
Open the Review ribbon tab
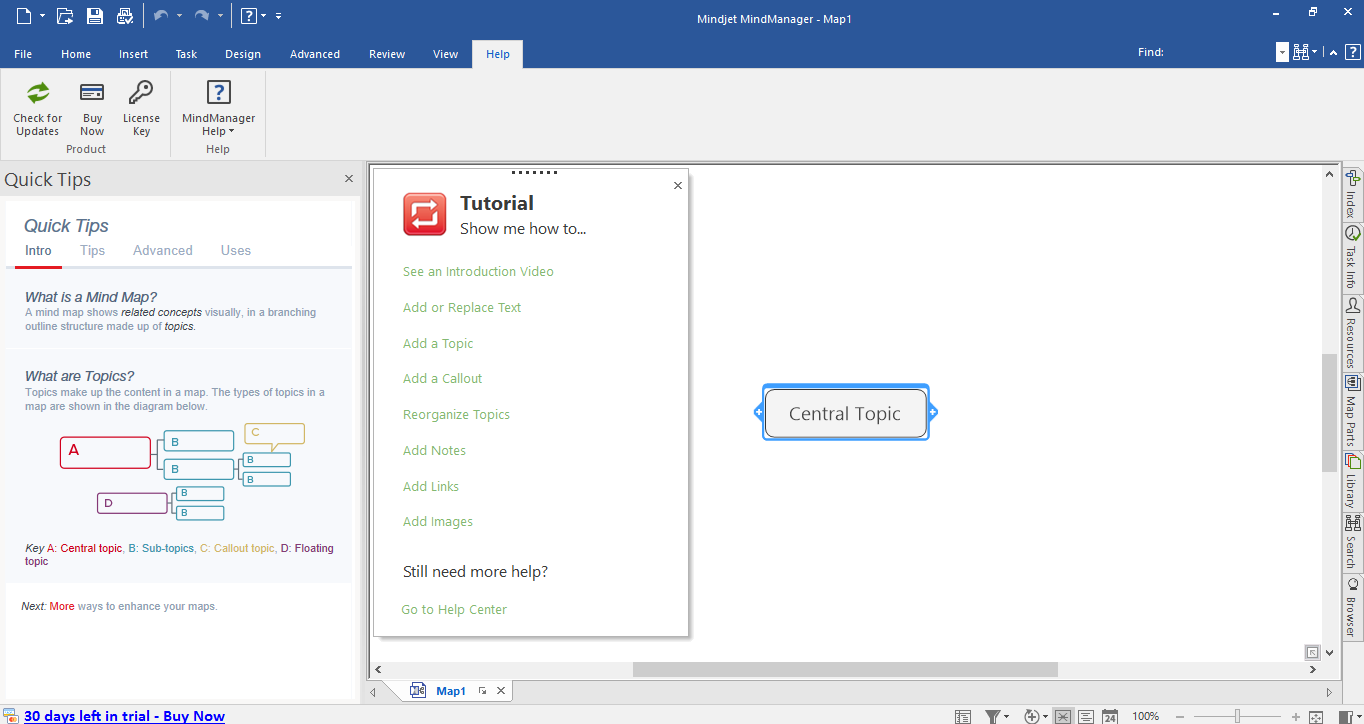(387, 54)
